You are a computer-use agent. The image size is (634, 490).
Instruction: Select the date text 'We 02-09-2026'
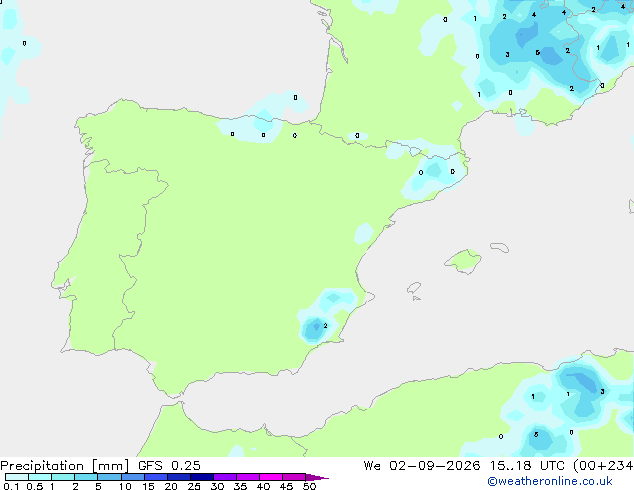pos(422,466)
